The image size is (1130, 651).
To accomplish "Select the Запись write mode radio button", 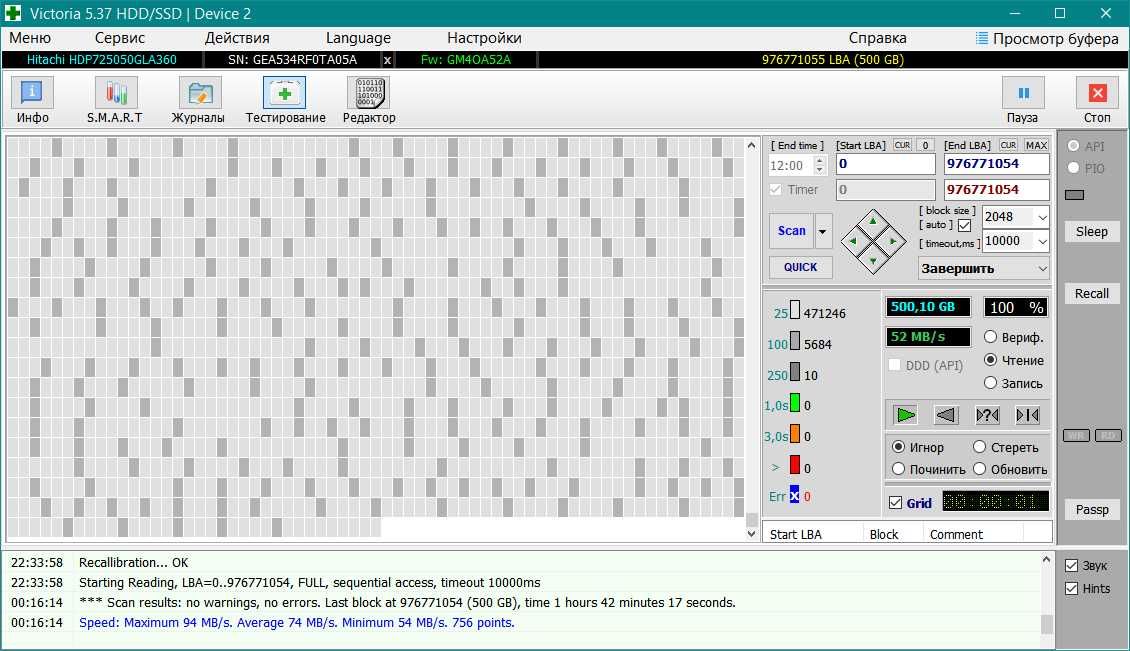I will [991, 383].
